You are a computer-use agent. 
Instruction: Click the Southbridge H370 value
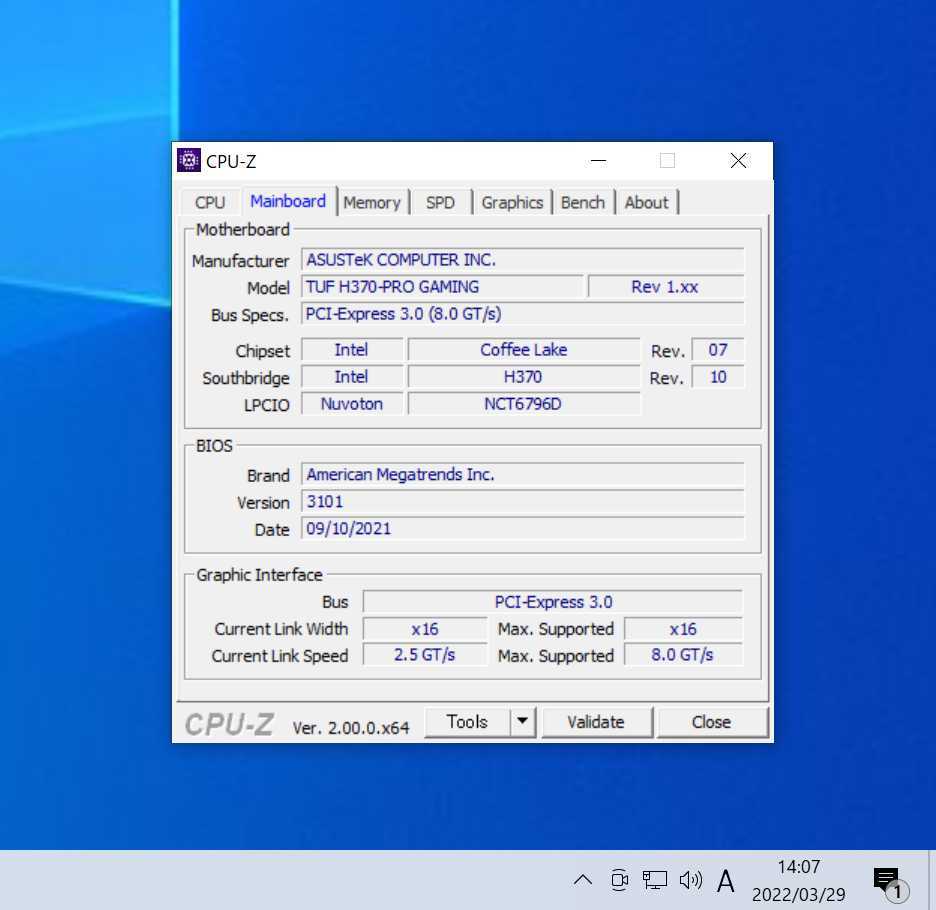pos(524,377)
